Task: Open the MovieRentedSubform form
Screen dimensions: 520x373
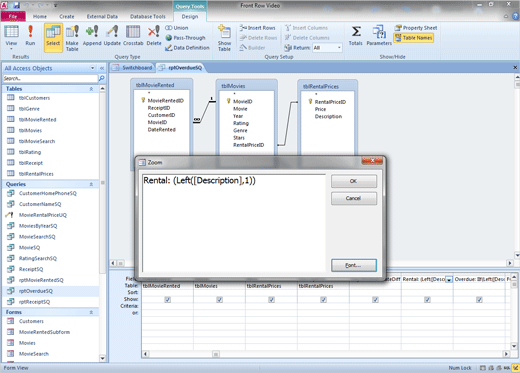Action: pyautogui.click(x=44, y=332)
